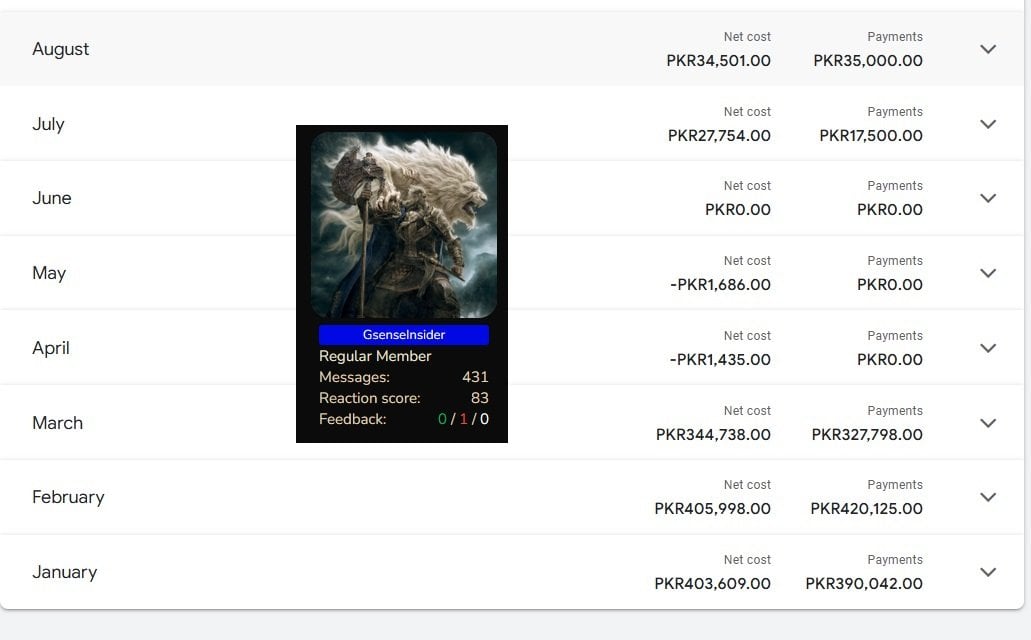Viewport: 1031px width, 640px height.
Task: Expand the July billing row chevron
Action: [x=988, y=124]
